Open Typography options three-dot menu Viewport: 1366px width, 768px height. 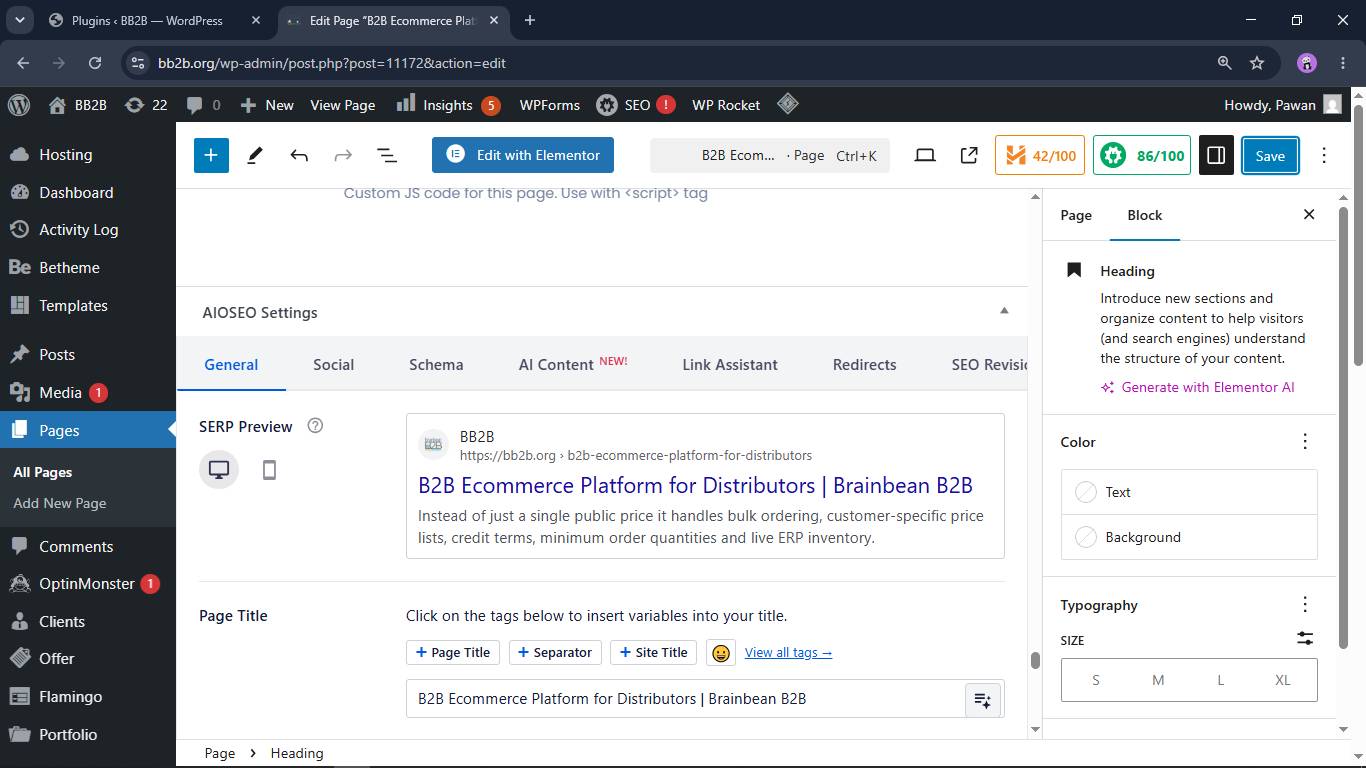coord(1305,604)
